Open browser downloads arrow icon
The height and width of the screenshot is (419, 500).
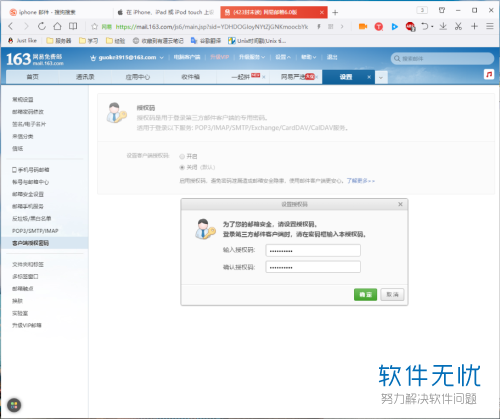pos(443,26)
